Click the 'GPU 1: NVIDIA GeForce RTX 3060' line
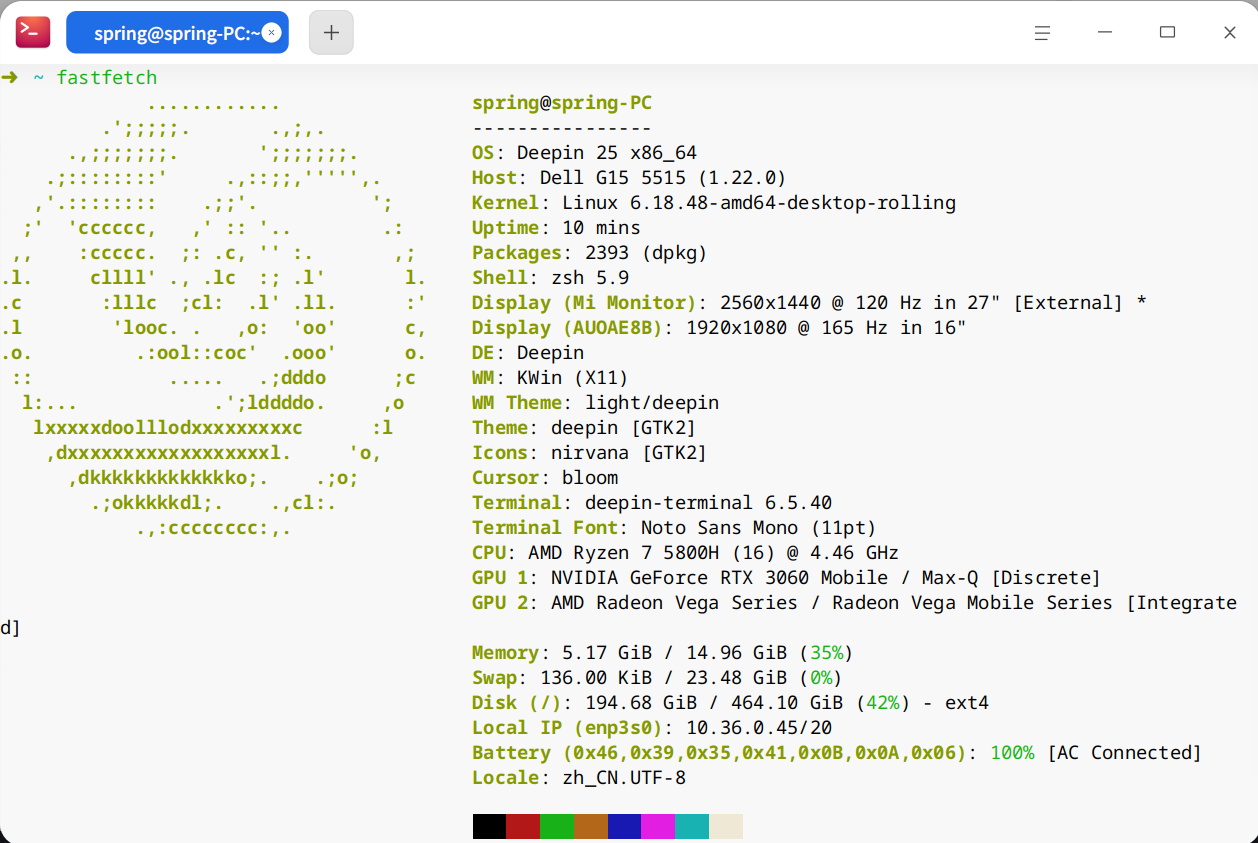Image resolution: width=1258 pixels, height=843 pixels. (x=787, y=578)
